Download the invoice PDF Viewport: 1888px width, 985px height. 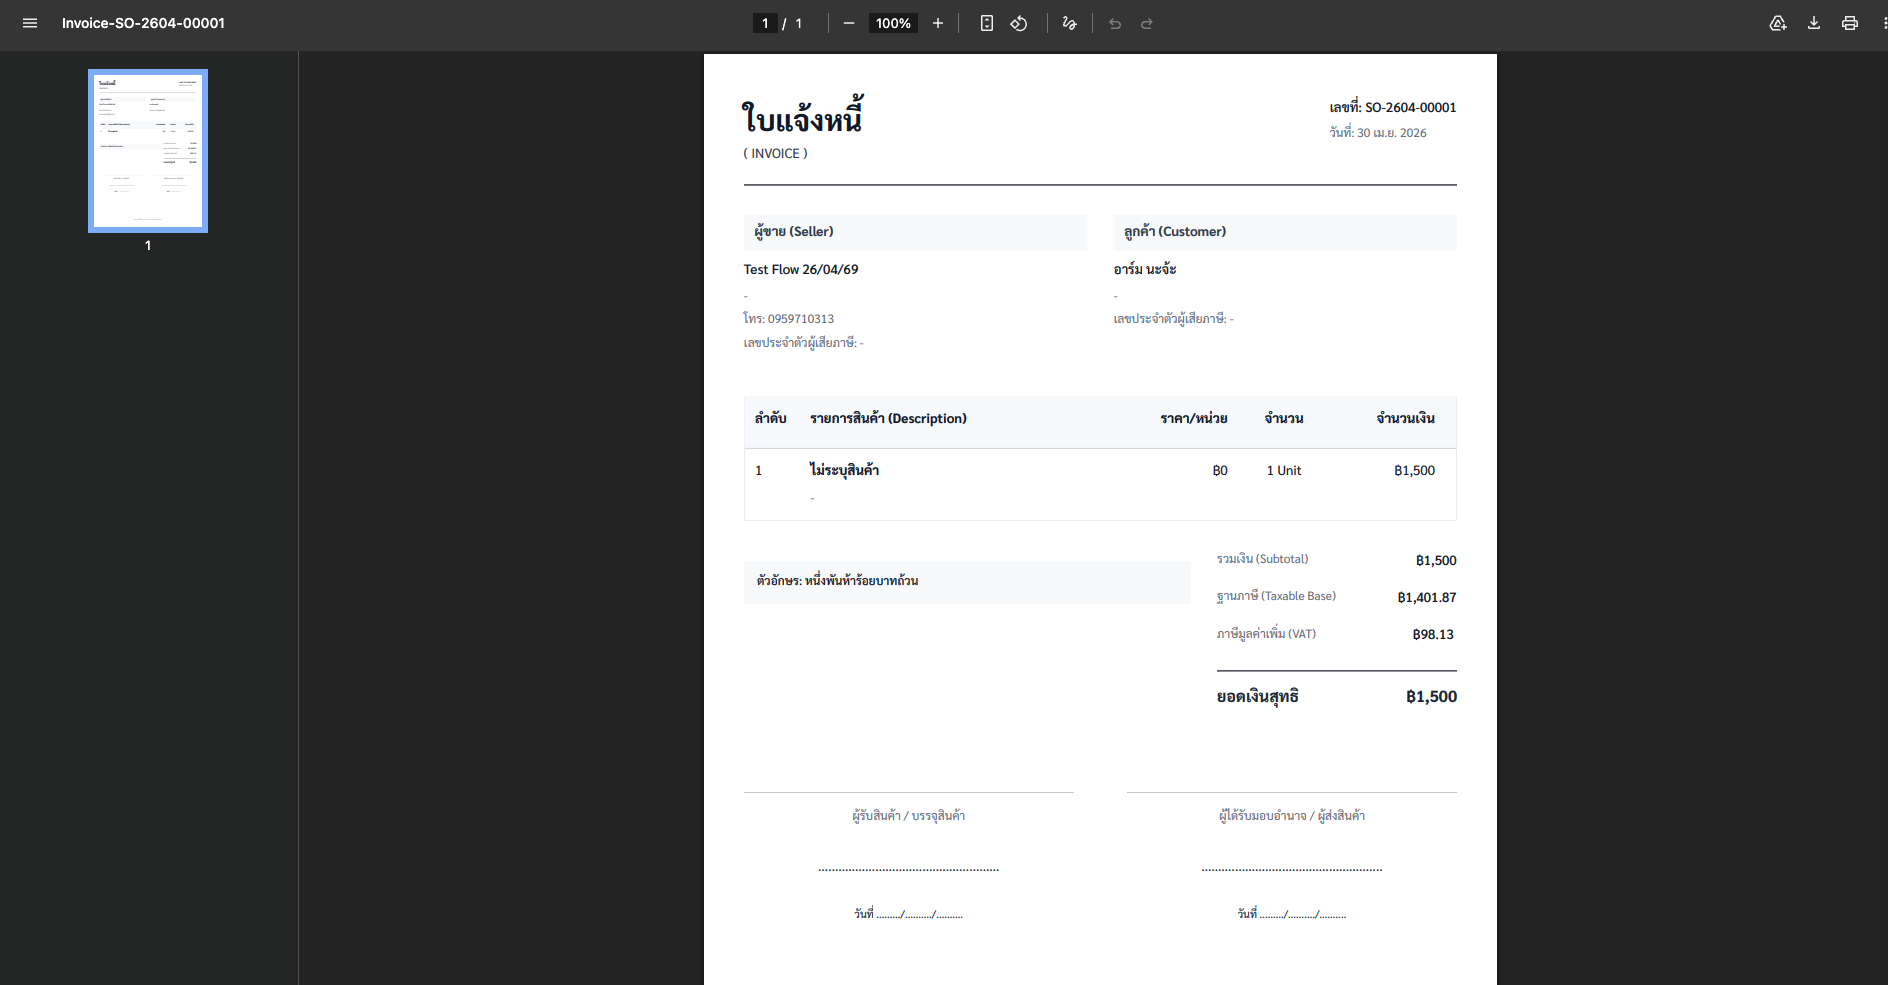click(1814, 23)
